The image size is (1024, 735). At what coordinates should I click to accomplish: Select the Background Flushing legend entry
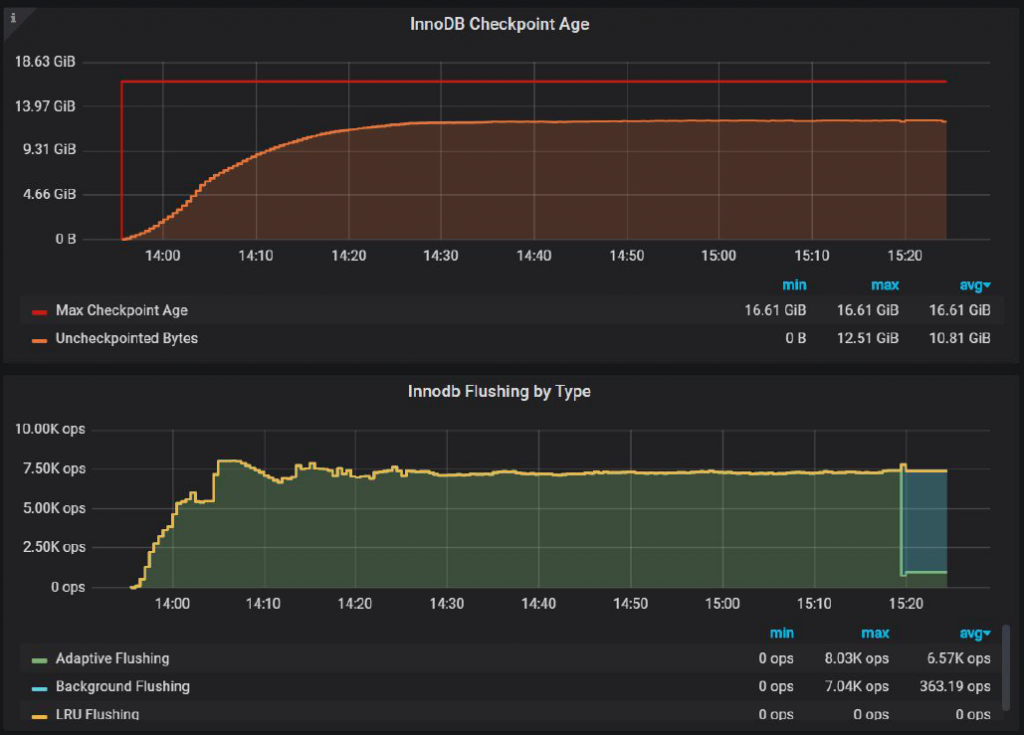[123, 686]
